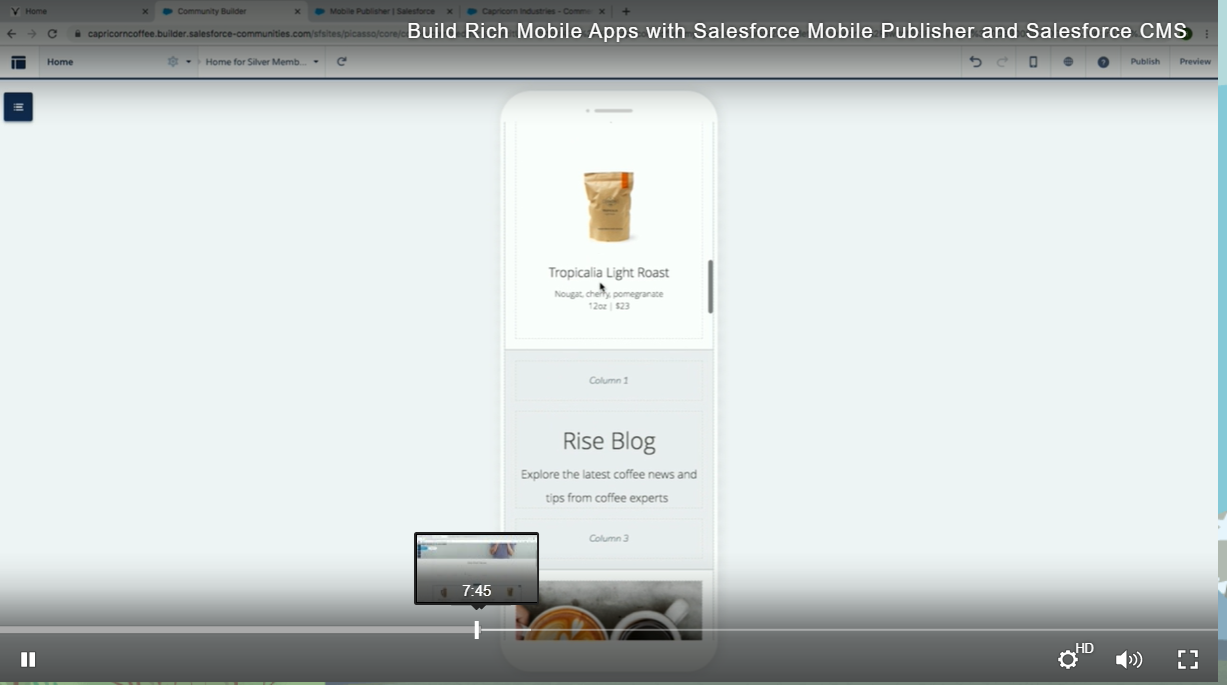Open the help question mark icon
Screen dimensions: 1227x685
click(x=1103, y=62)
